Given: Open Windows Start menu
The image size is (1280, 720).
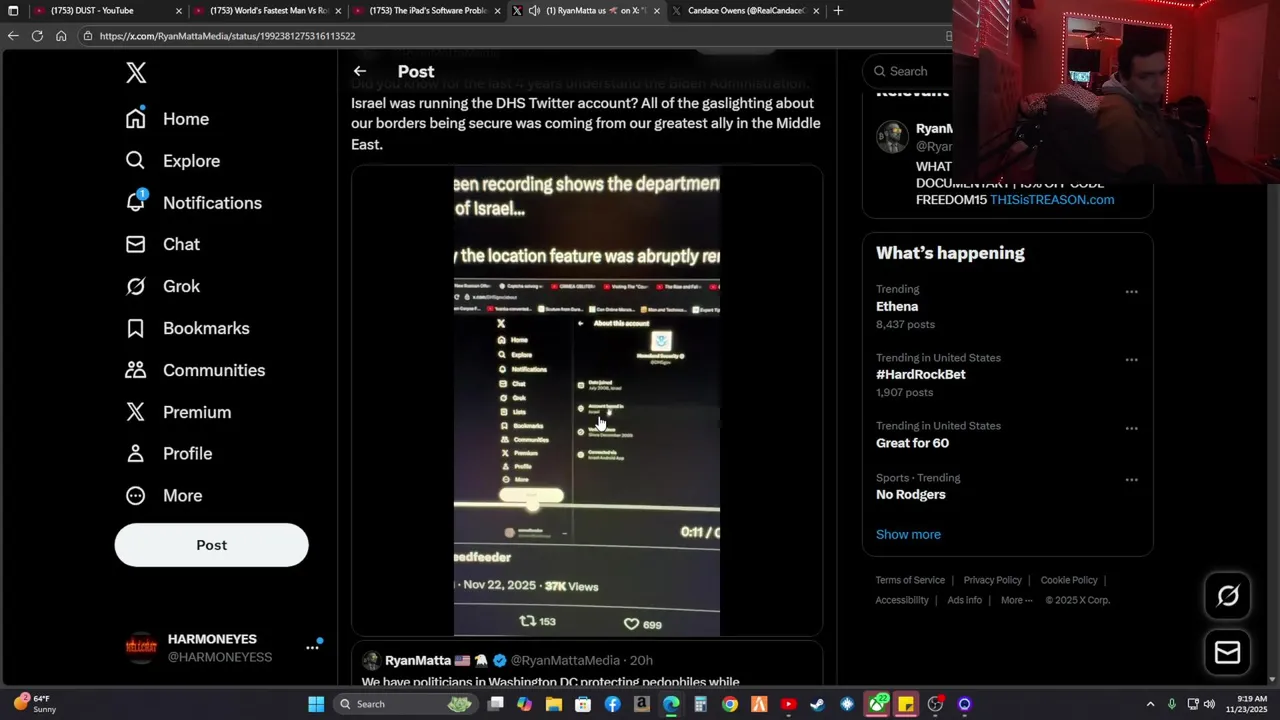Looking at the screenshot, I should click(316, 704).
